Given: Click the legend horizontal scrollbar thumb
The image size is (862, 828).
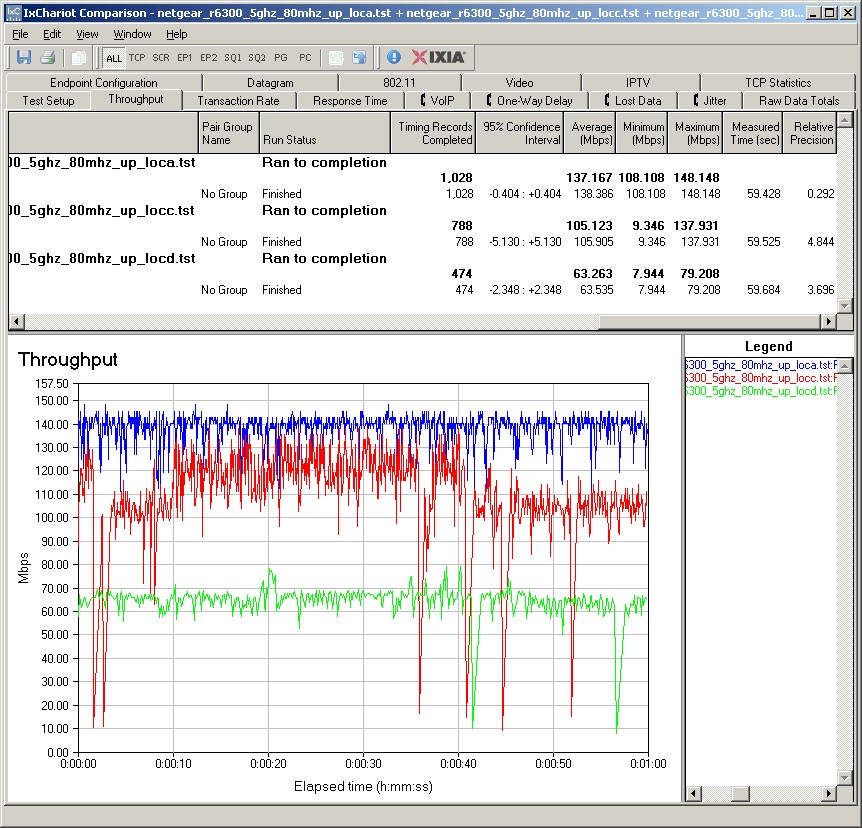Looking at the screenshot, I should [741, 793].
